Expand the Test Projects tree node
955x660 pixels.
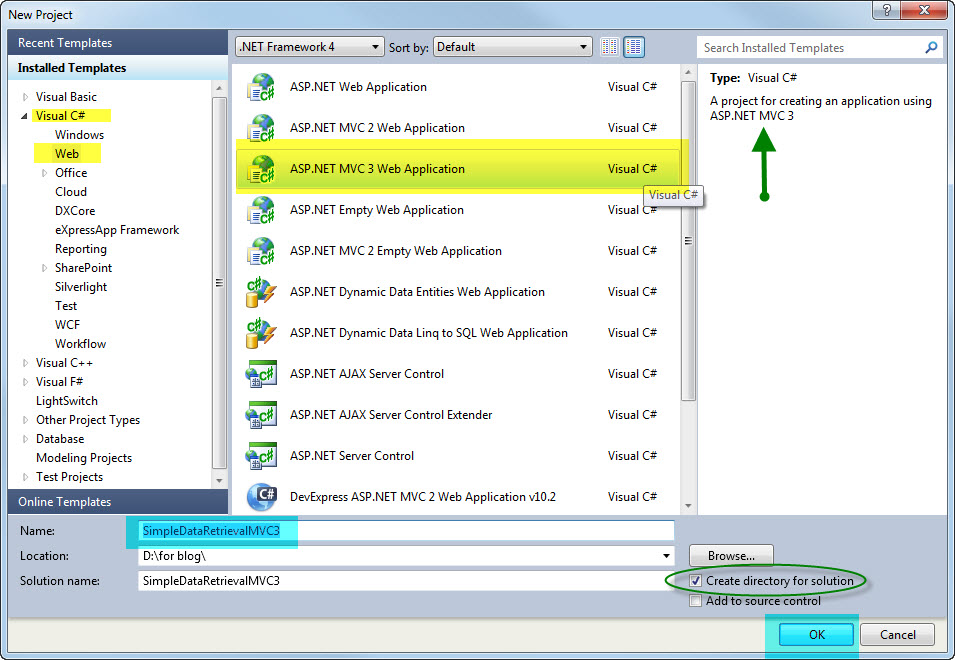pos(25,477)
